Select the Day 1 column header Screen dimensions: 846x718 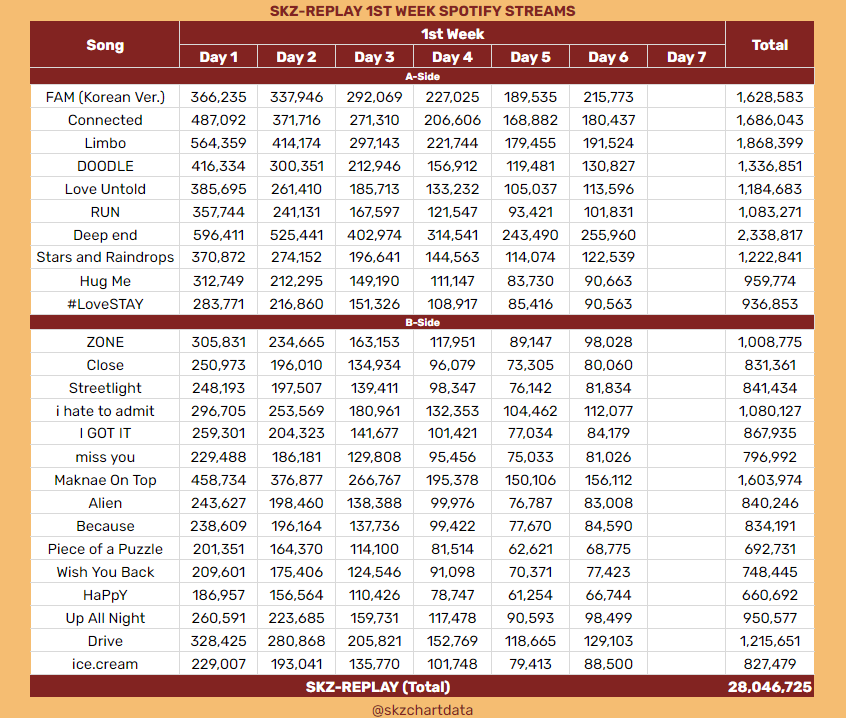pyautogui.click(x=218, y=56)
